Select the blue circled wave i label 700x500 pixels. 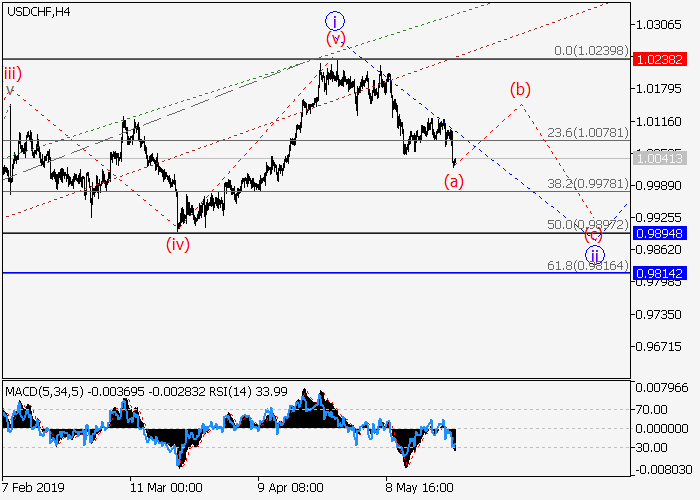coord(335,20)
